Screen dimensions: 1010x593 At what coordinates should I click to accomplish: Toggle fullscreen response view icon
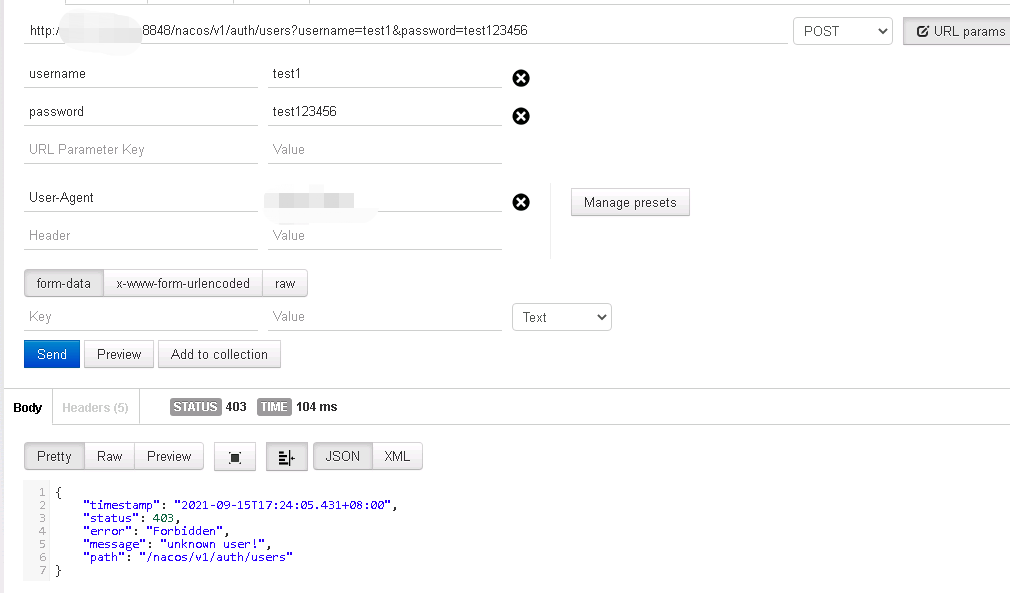[234, 457]
